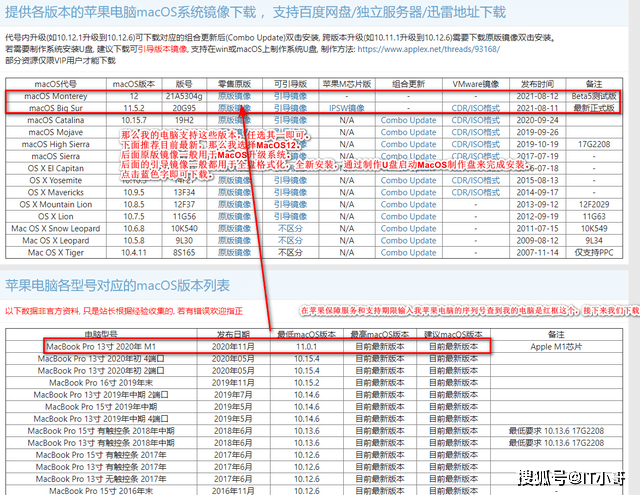The width and height of the screenshot is (640, 495).
Task: Open Combo Update link for OS X Lion
Action: [x=408, y=217]
